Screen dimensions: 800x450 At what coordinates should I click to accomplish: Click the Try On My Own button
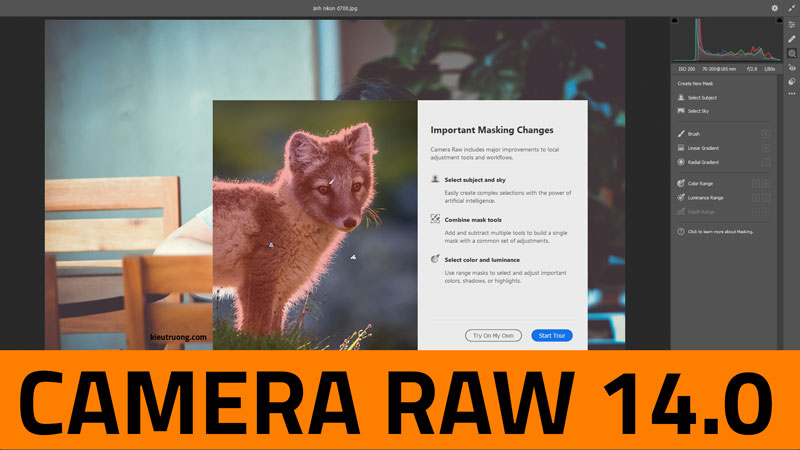(493, 335)
